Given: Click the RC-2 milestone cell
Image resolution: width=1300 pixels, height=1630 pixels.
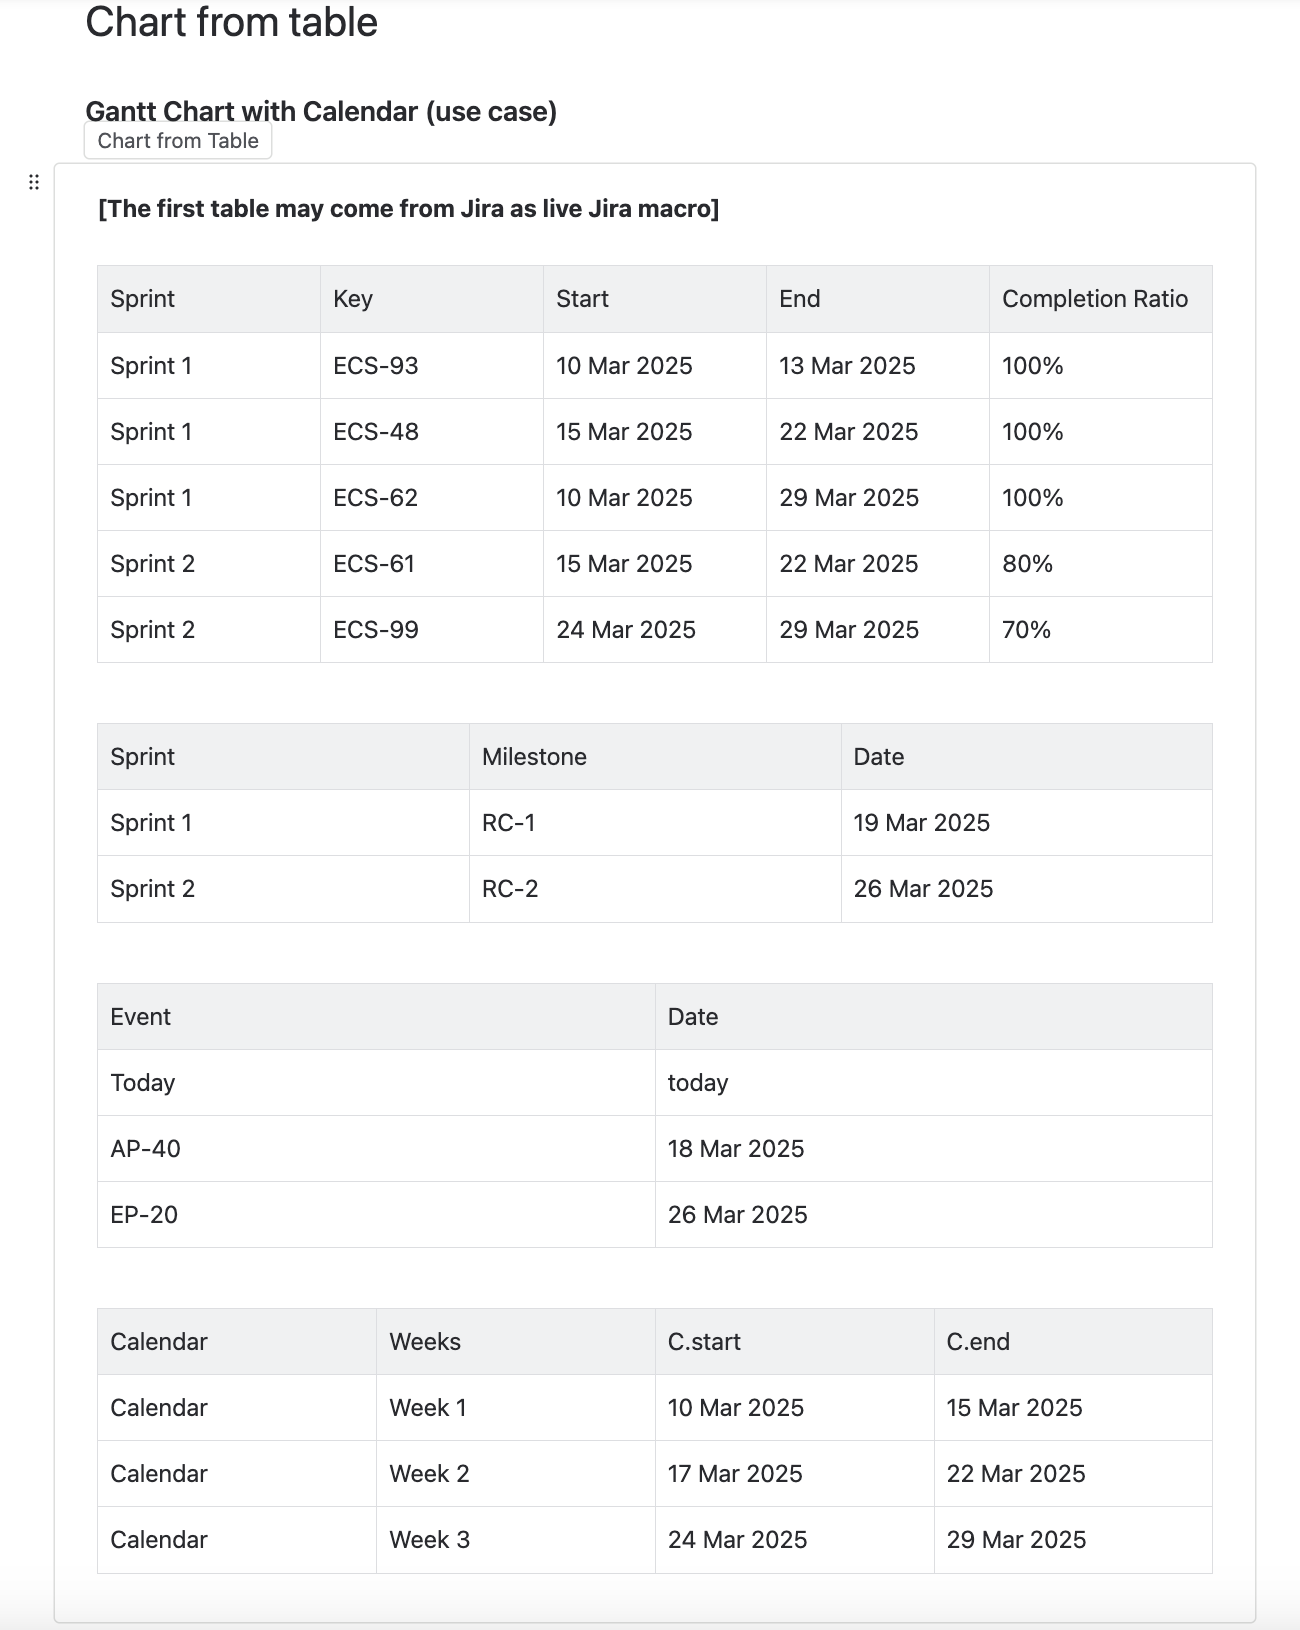Looking at the screenshot, I should 510,889.
